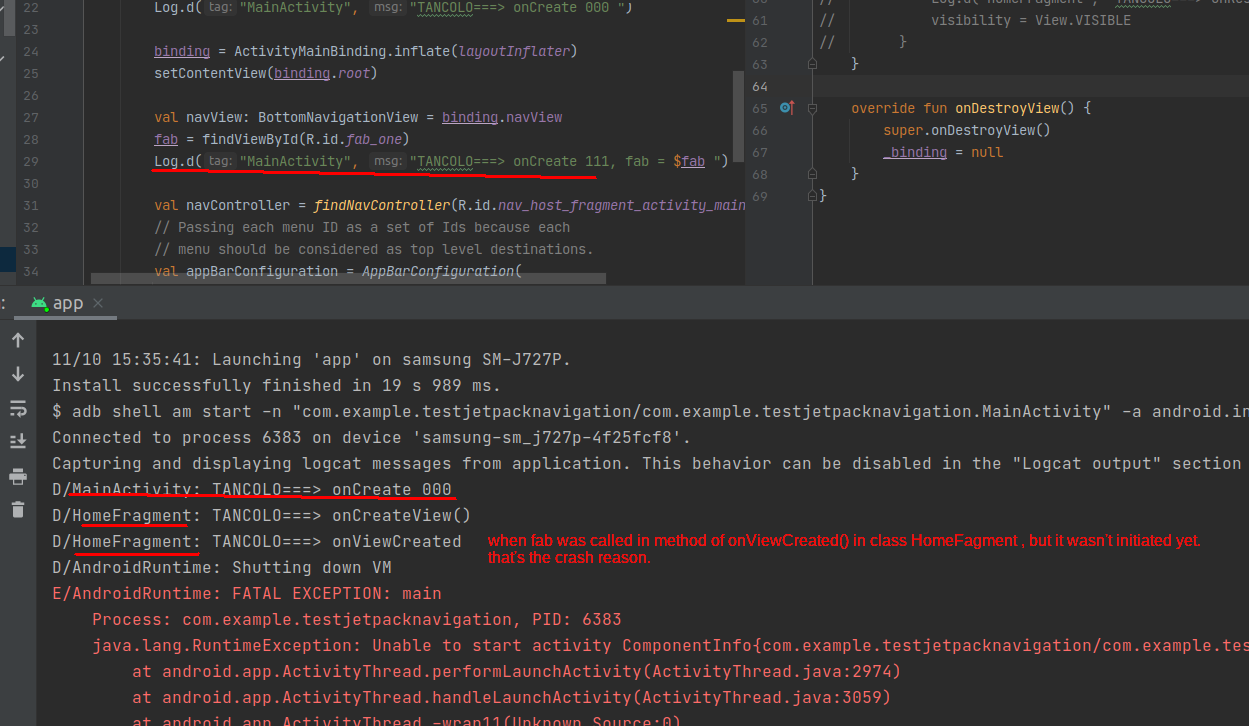Click 'layoutInflater' argument on line 24
The height and width of the screenshot is (726, 1249).
tap(514, 51)
